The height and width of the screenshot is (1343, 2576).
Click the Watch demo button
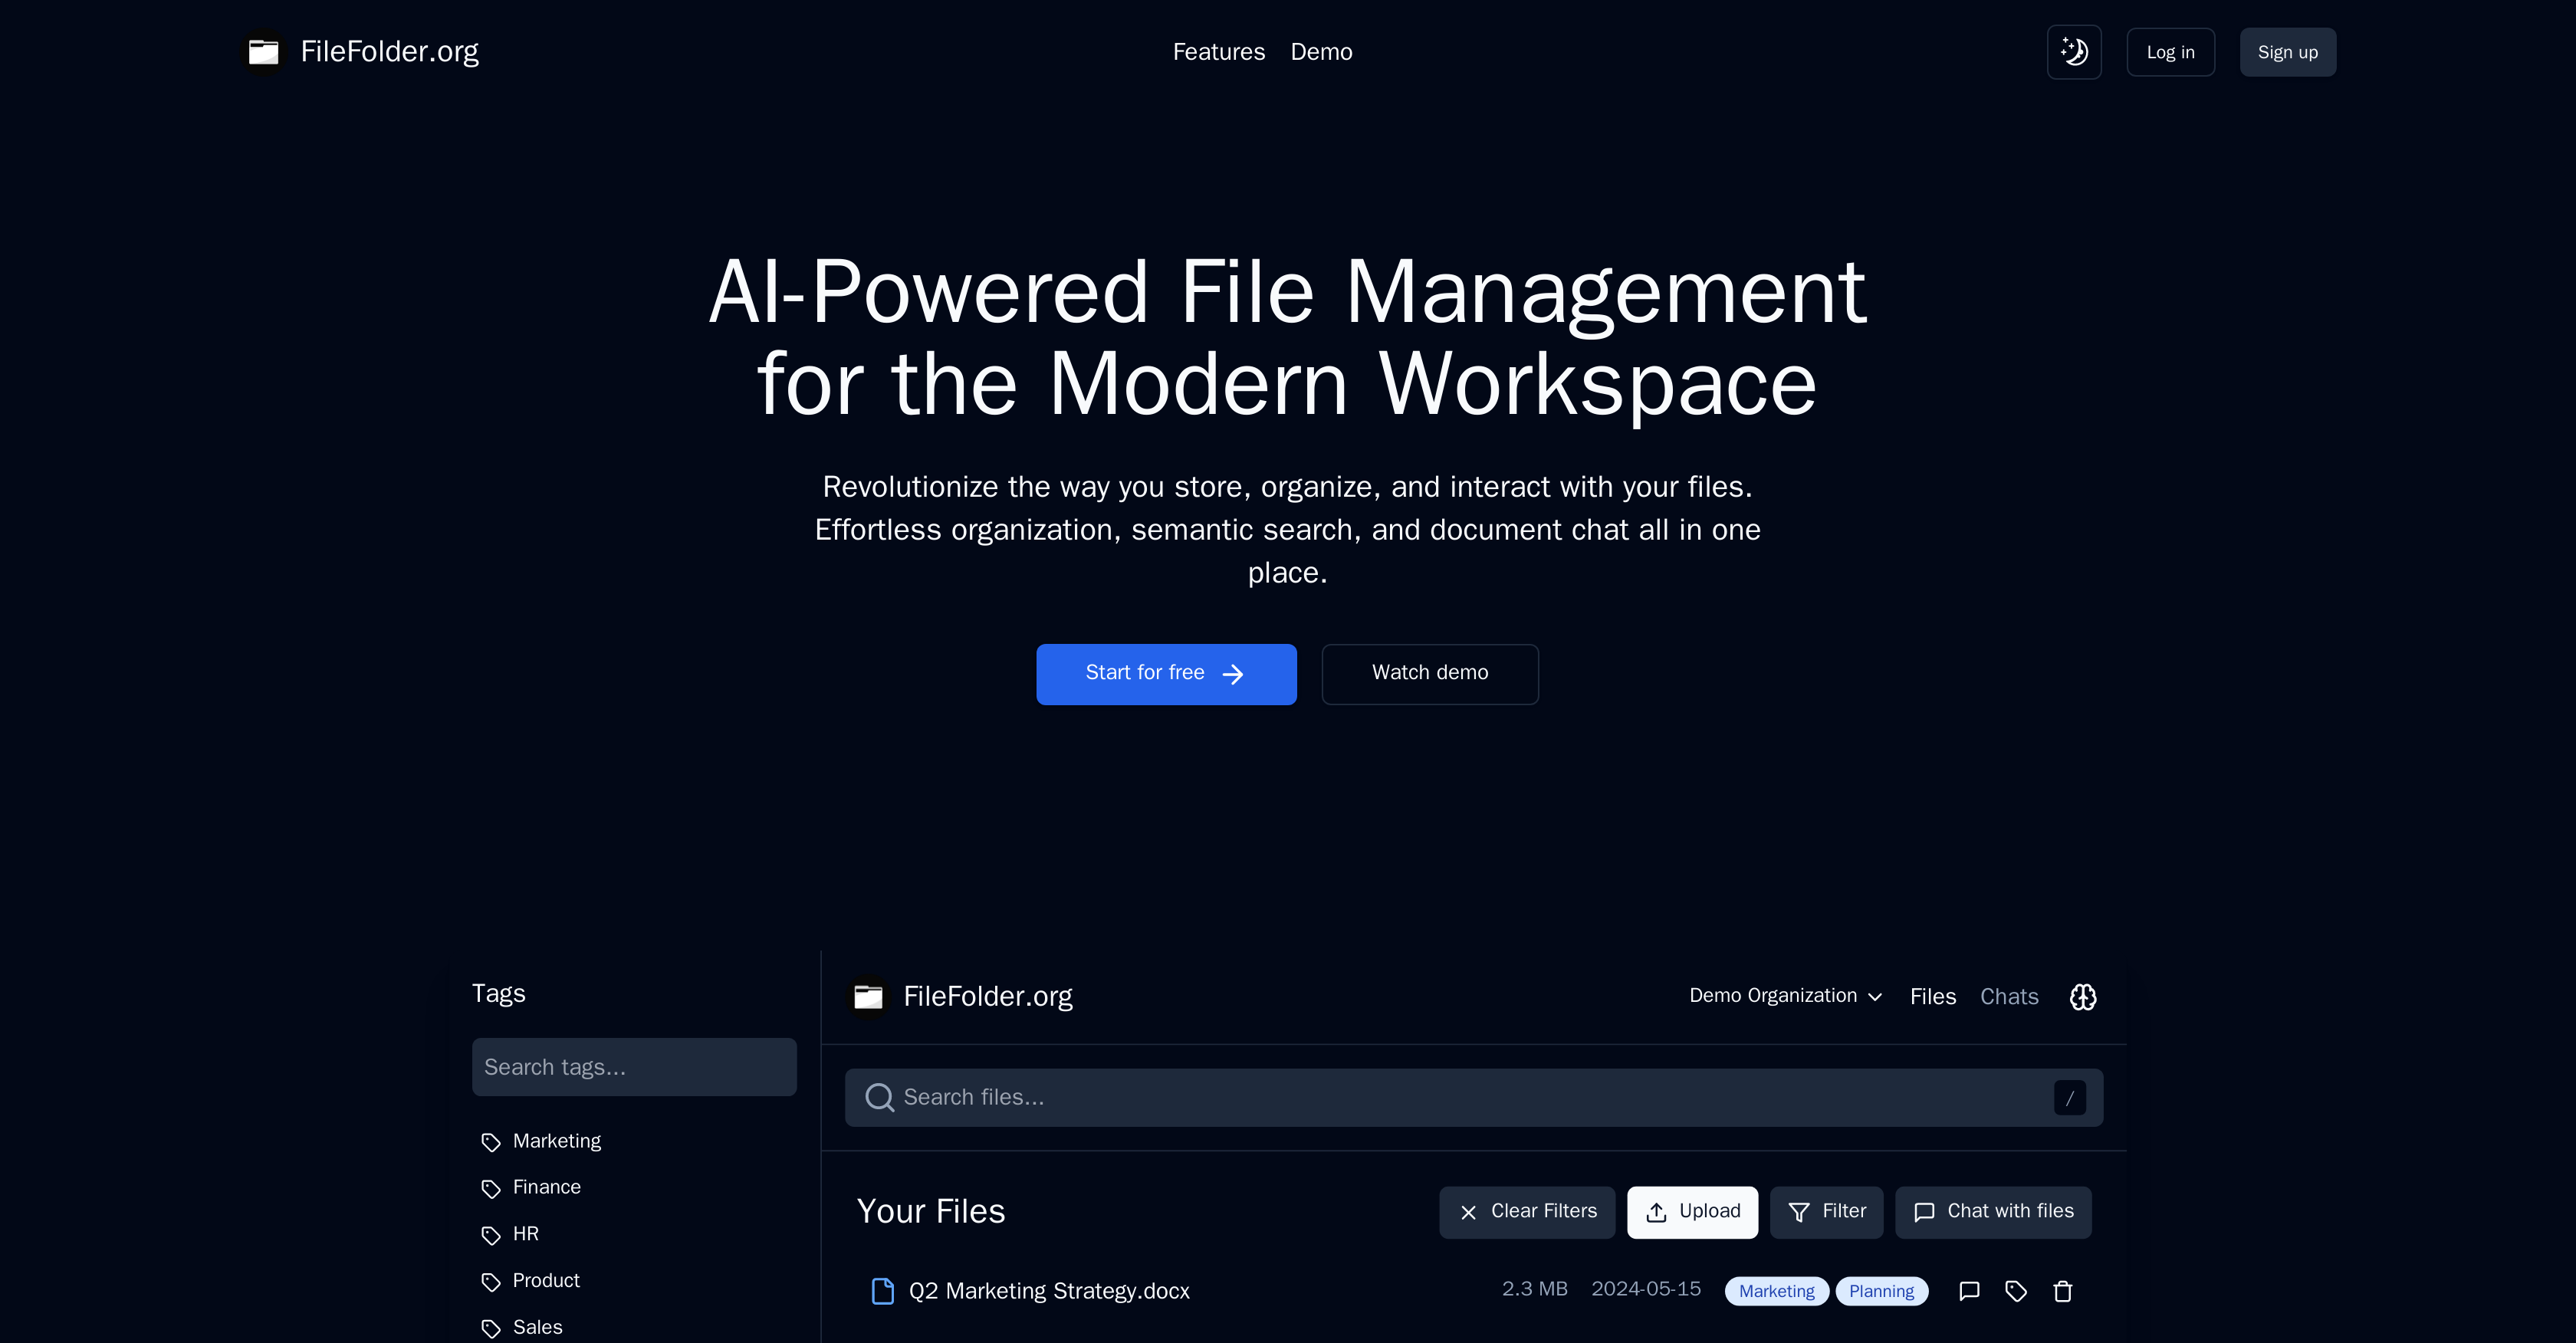tap(1429, 673)
